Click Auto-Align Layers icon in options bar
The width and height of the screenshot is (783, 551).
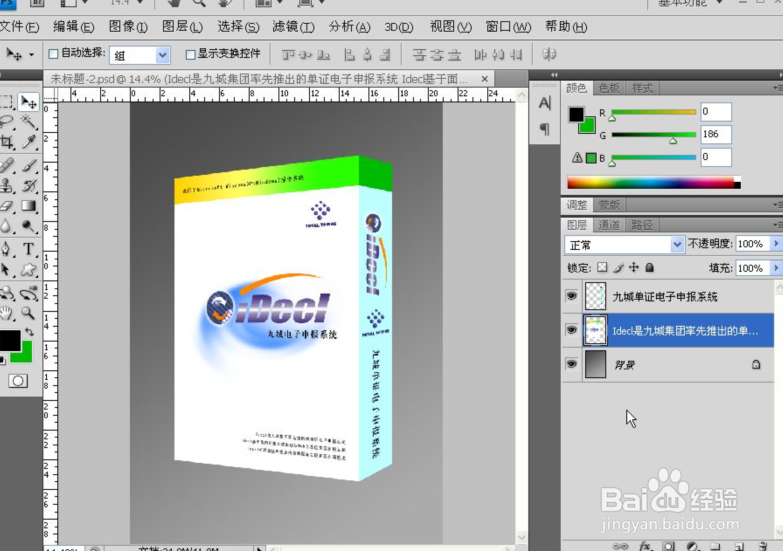point(549,54)
